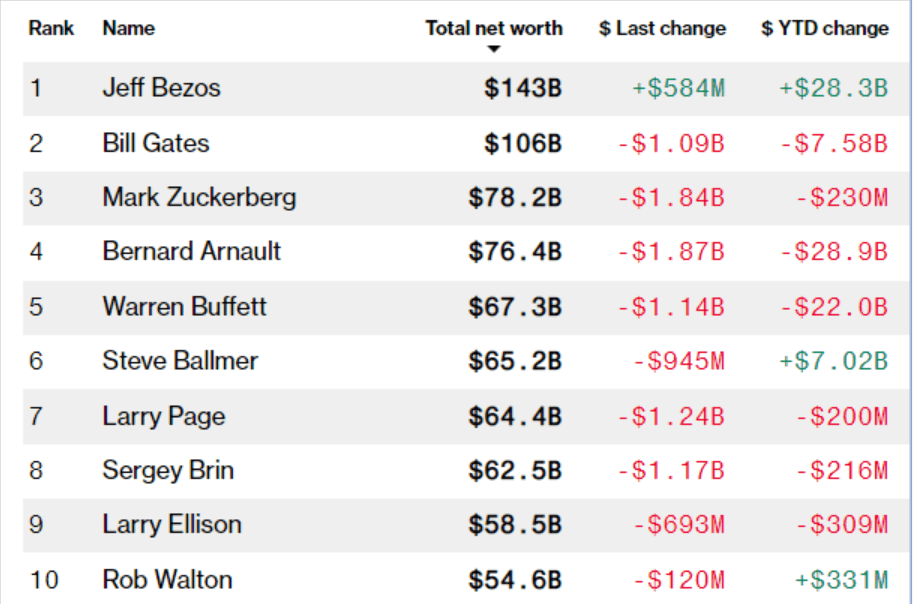The width and height of the screenshot is (913, 604).
Task: Click Jeff Bezos's $143B net worth
Action: (x=523, y=88)
